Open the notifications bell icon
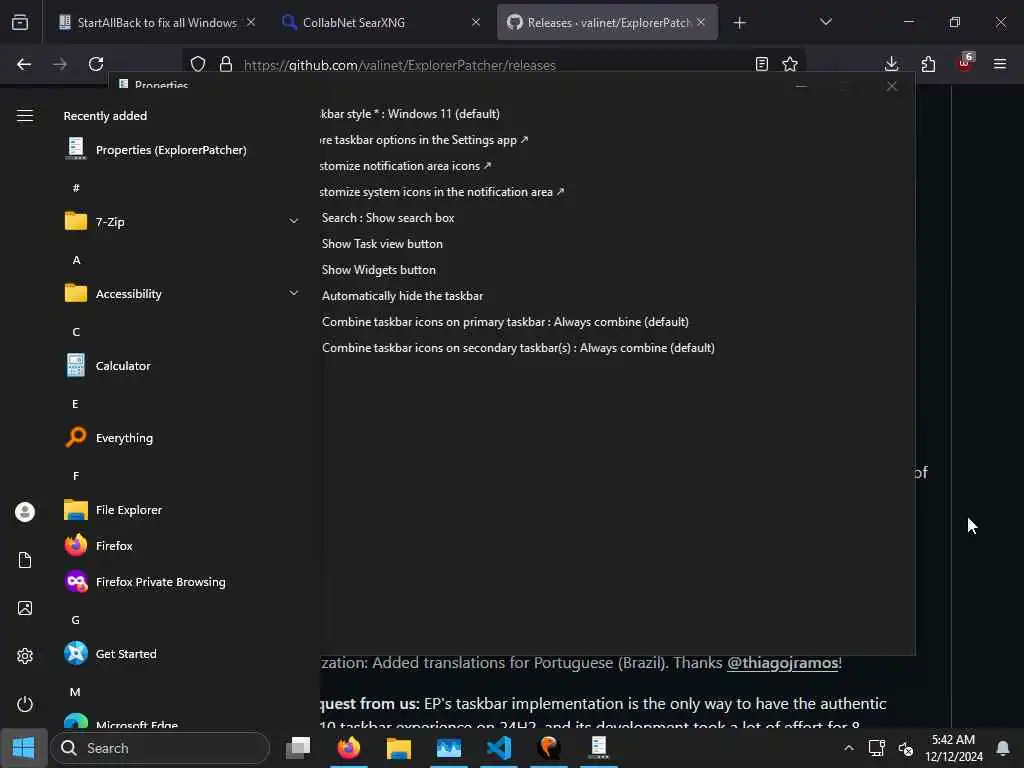Viewport: 1024px width, 768px height. (1002, 748)
